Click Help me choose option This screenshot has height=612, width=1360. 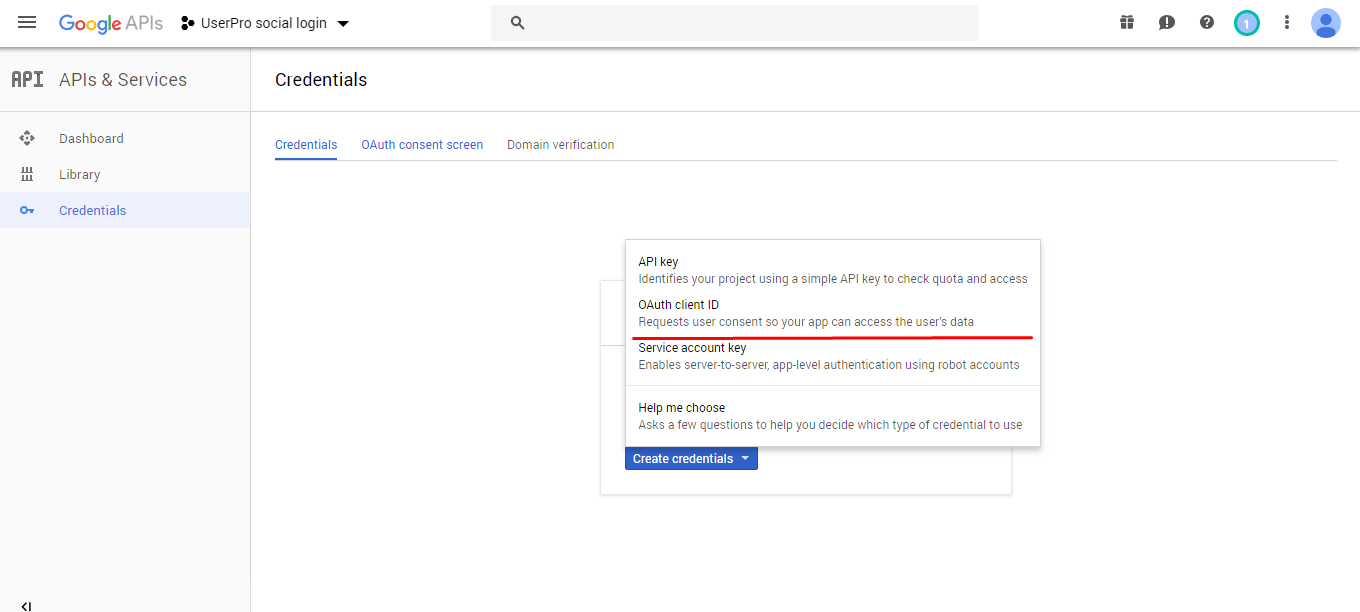(832, 416)
